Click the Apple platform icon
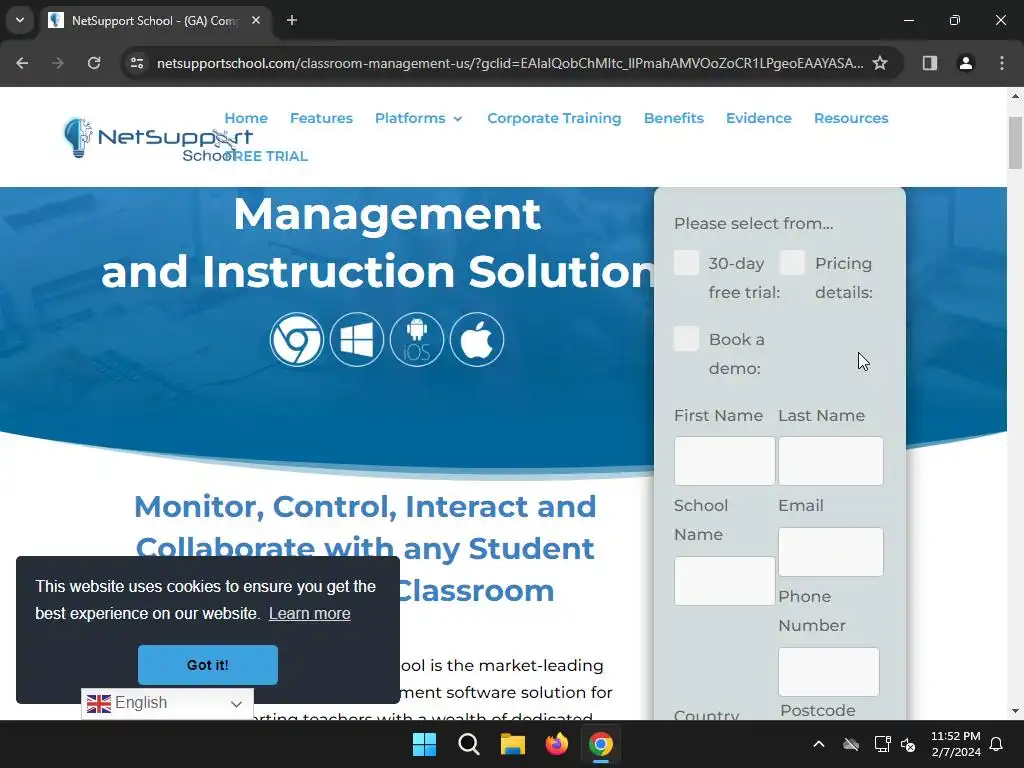 (477, 340)
